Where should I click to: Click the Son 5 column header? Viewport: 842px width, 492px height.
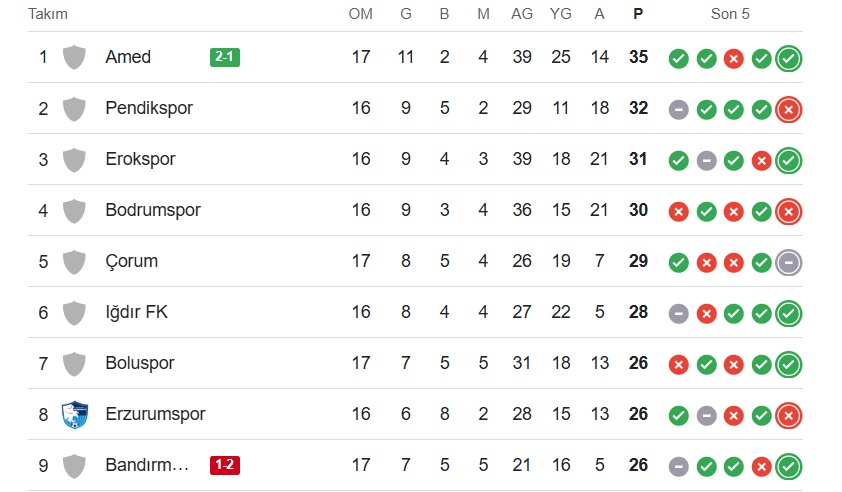pos(730,14)
